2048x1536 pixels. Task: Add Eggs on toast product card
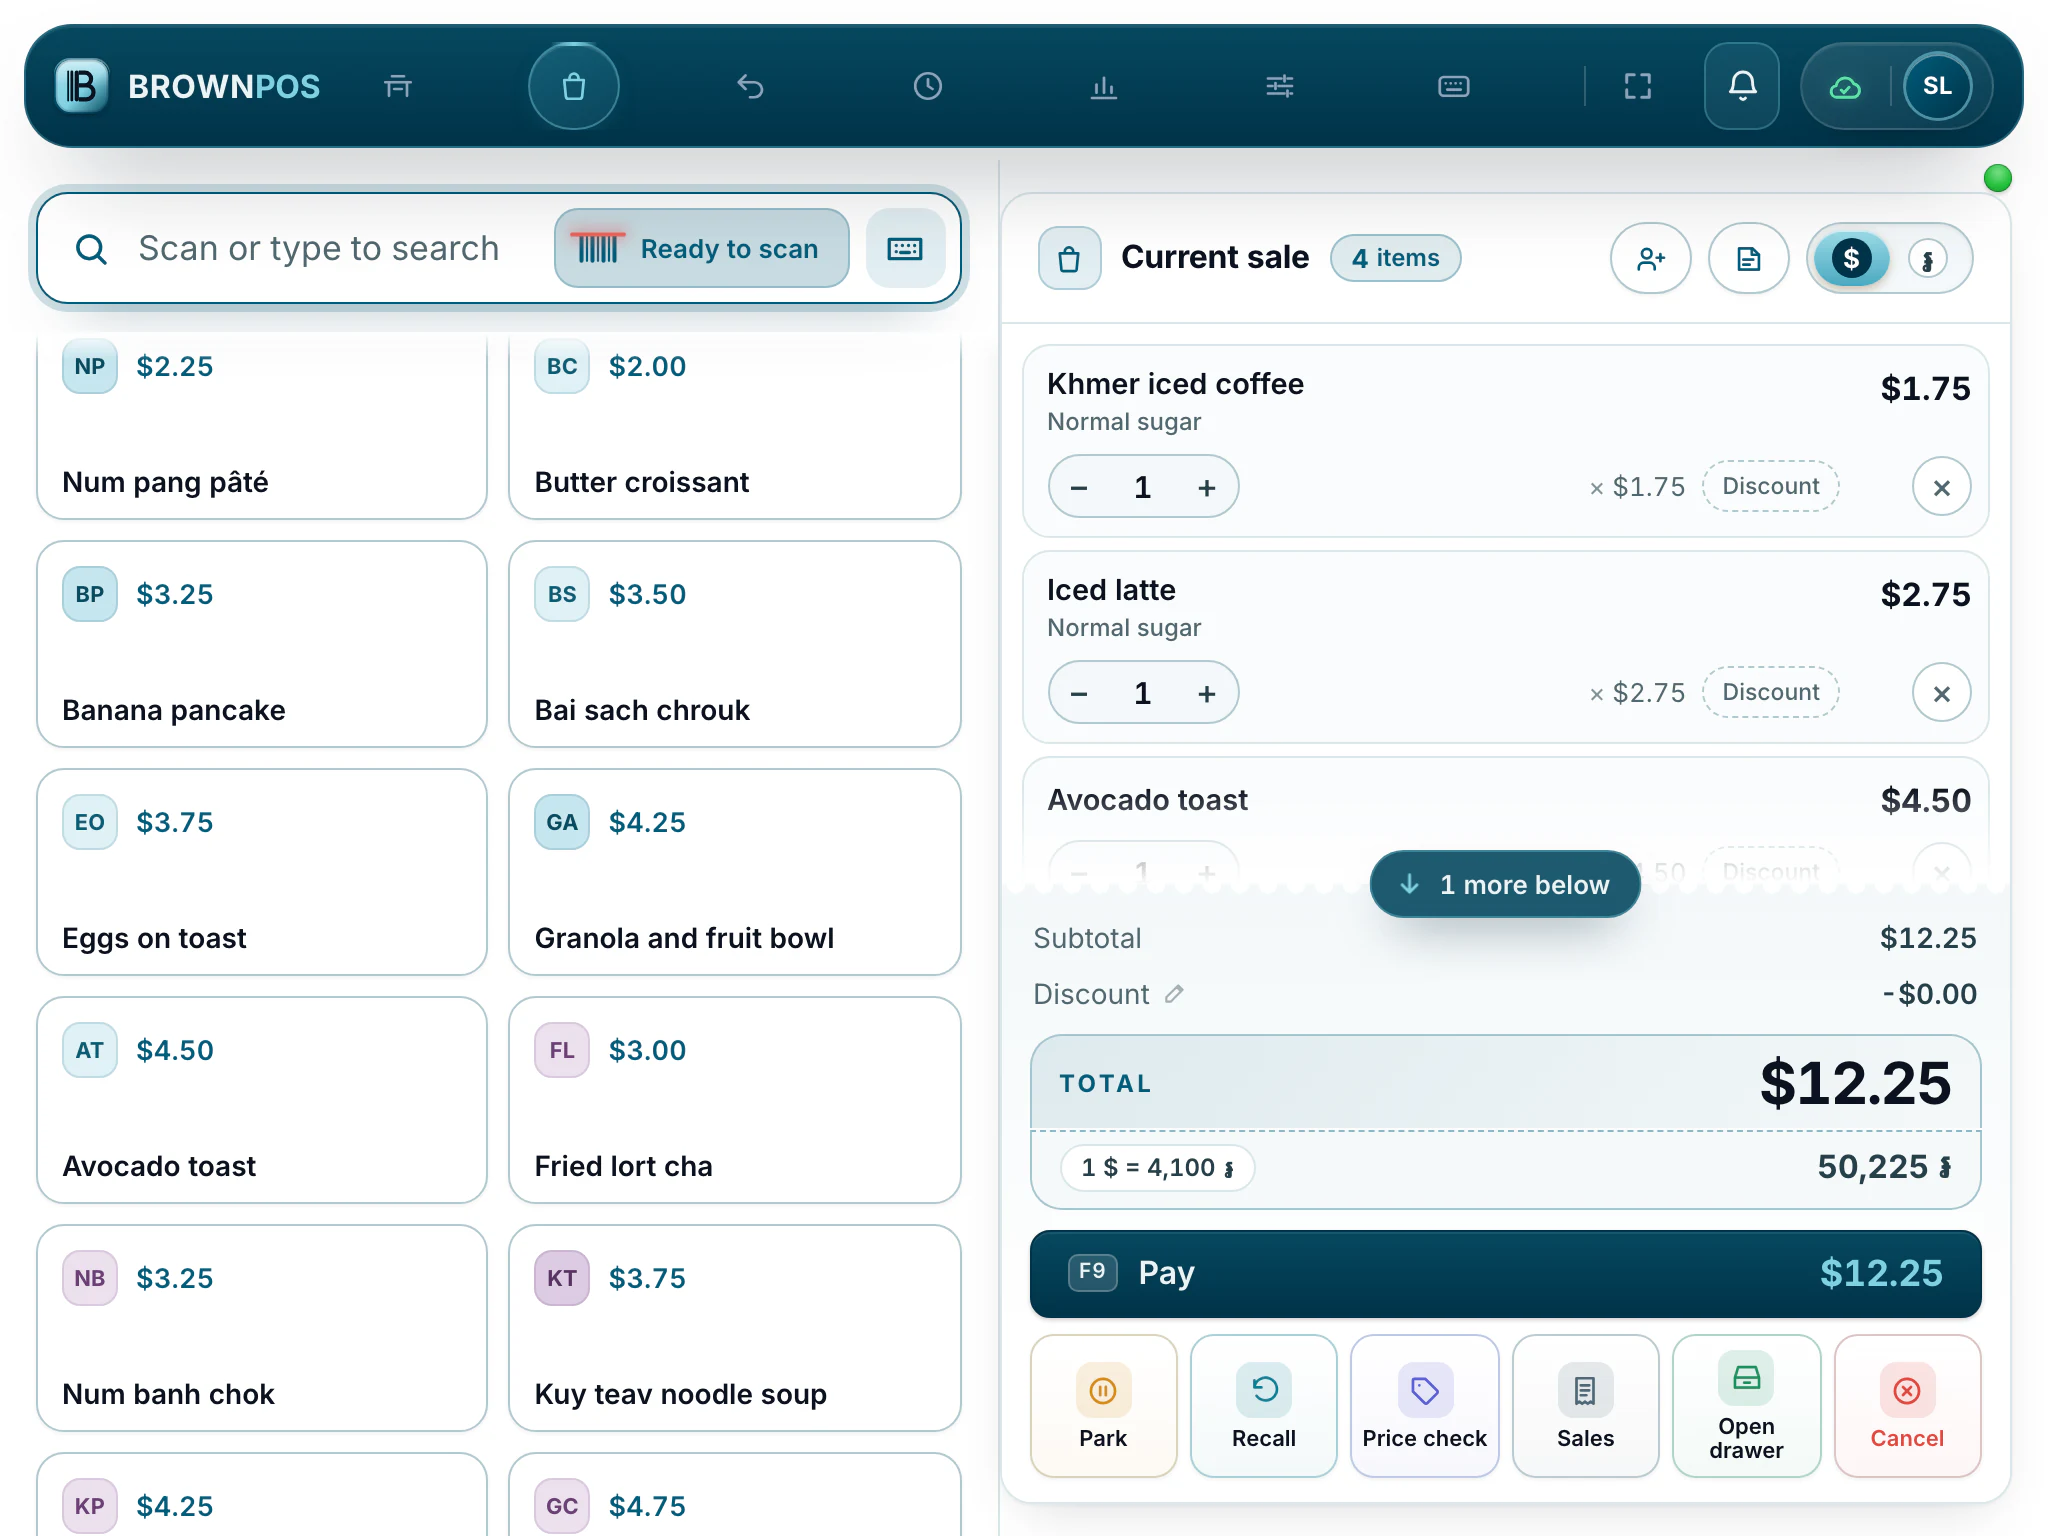(262, 872)
